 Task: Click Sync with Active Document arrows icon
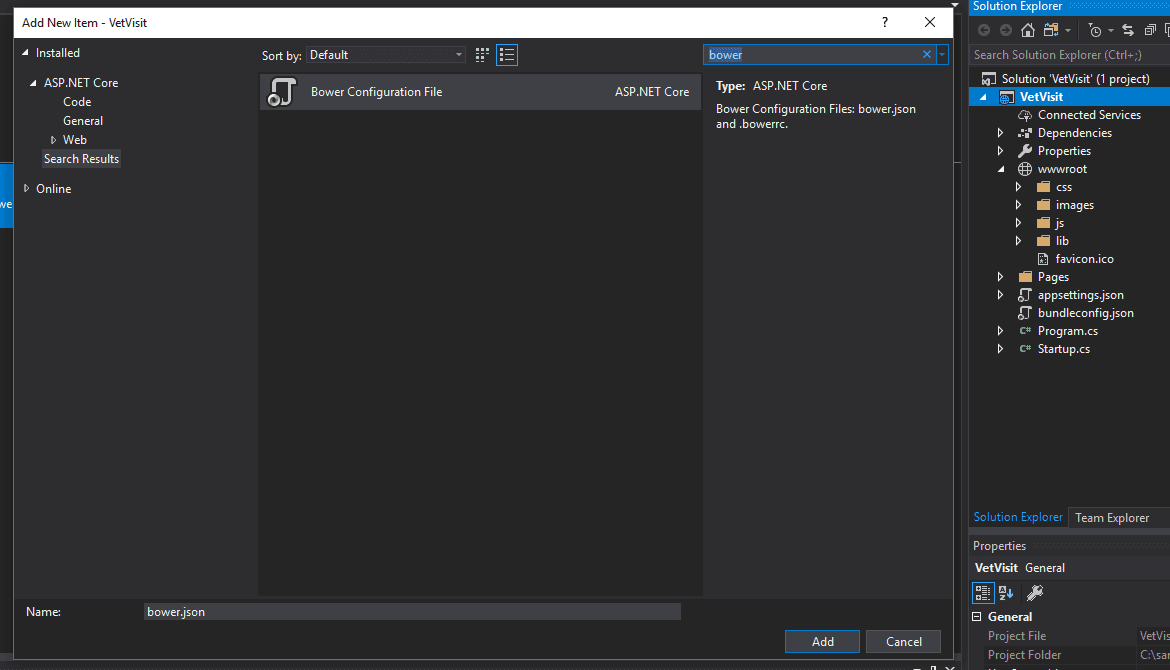1127,31
